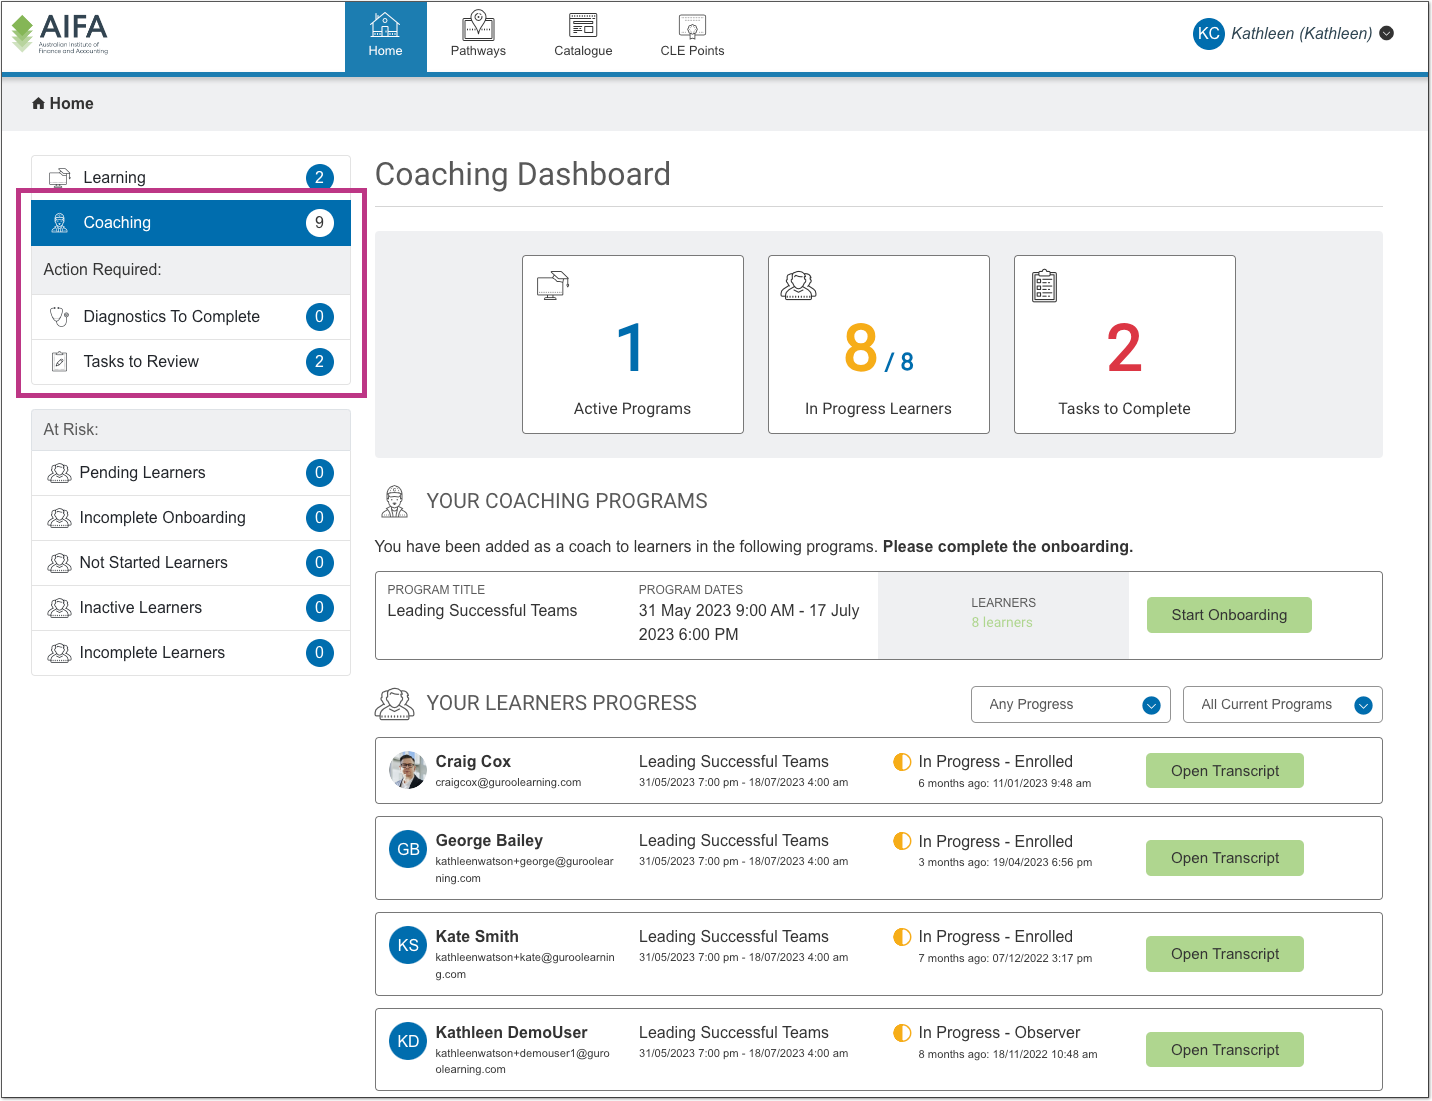Image resolution: width=1432 pixels, height=1101 pixels.
Task: Open the Home tab
Action: click(x=385, y=36)
